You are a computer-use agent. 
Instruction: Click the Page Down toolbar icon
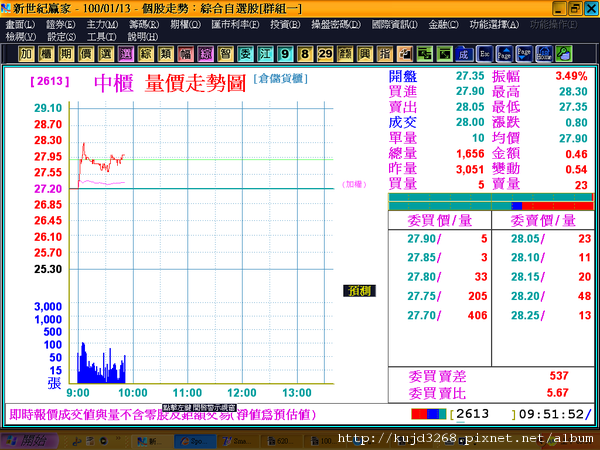pyautogui.click(x=524, y=54)
